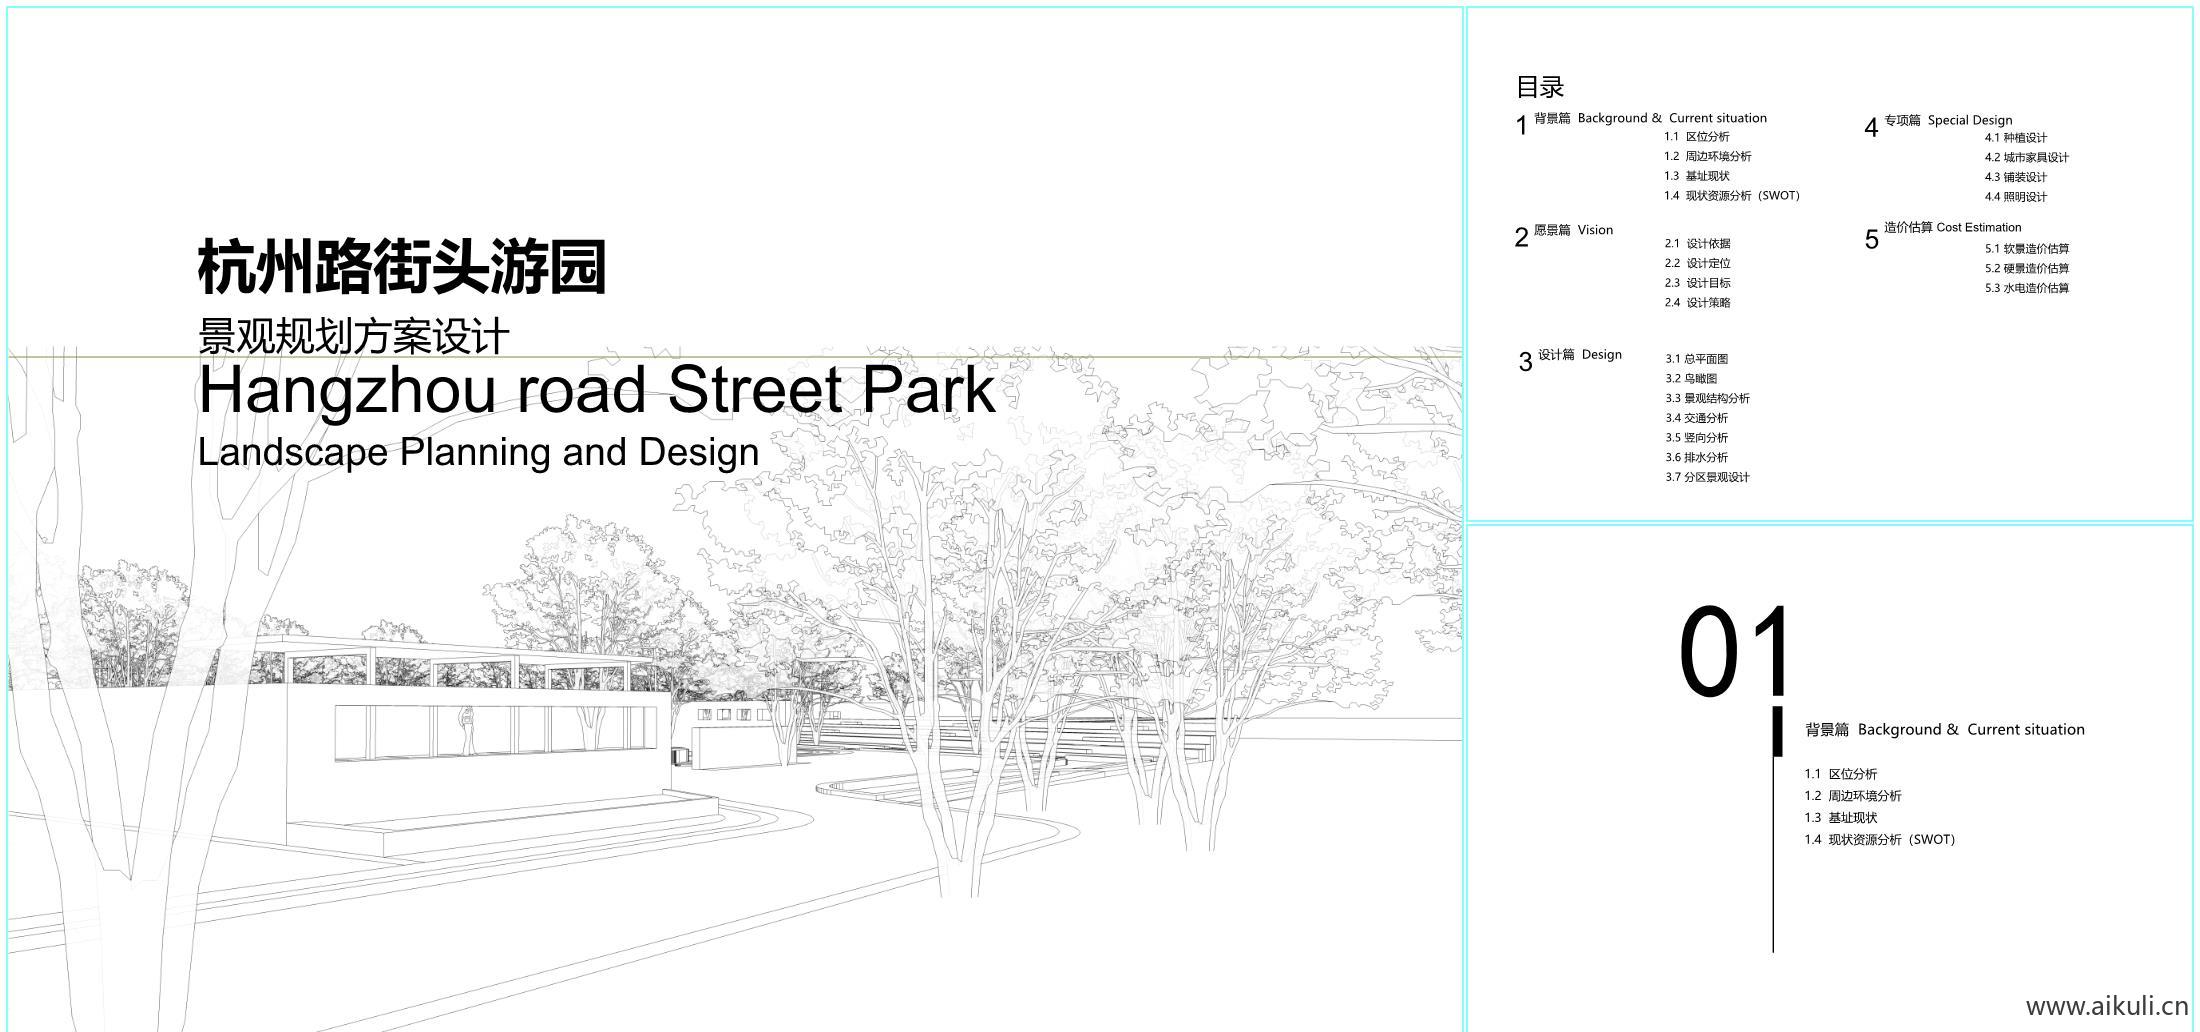Click chapter number "4" beside 专项篇
Viewport: 2200px width, 1032px height.
1871,128
